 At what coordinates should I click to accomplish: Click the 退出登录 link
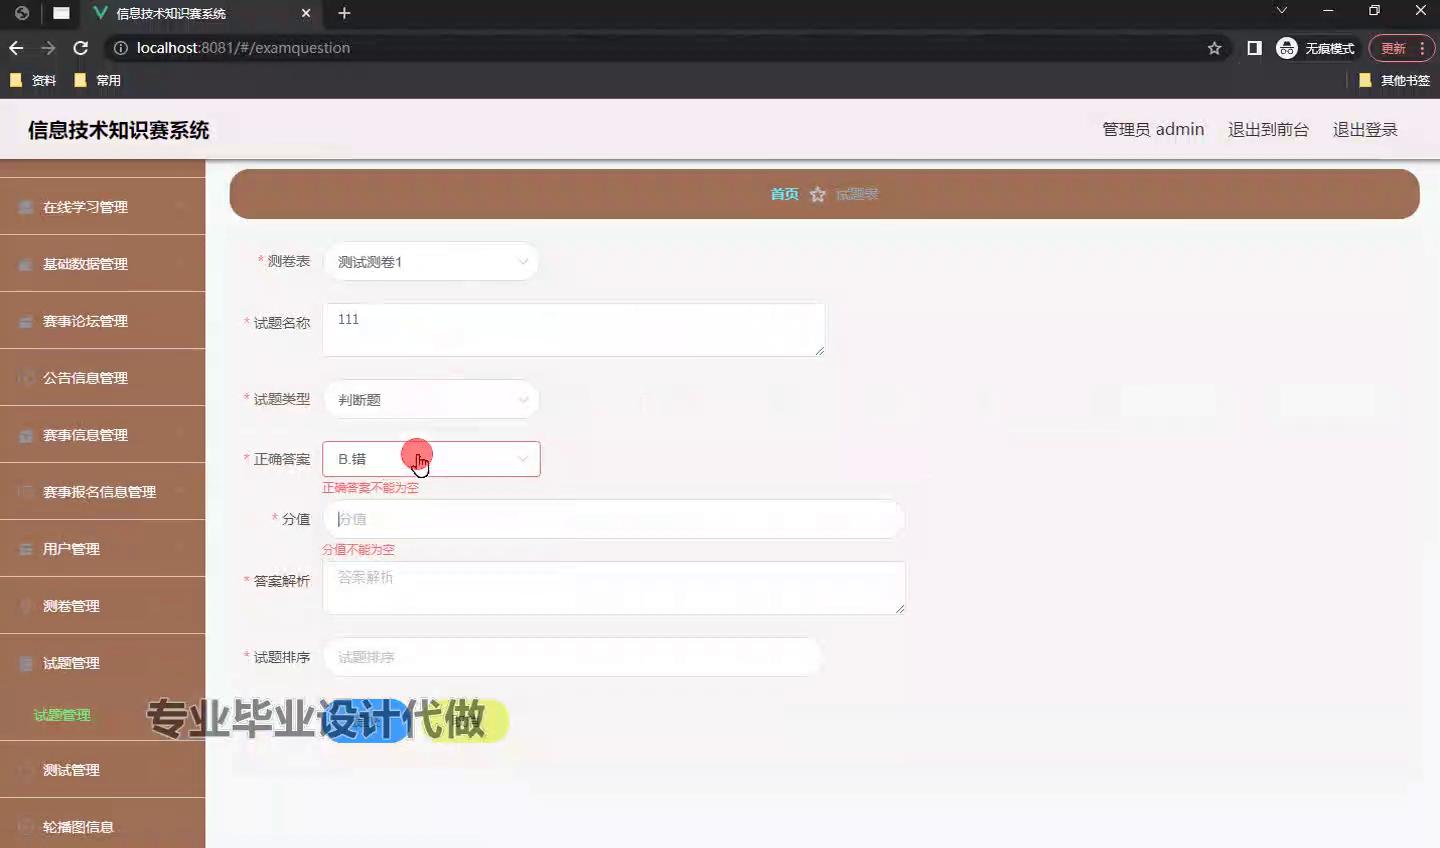[1364, 130]
